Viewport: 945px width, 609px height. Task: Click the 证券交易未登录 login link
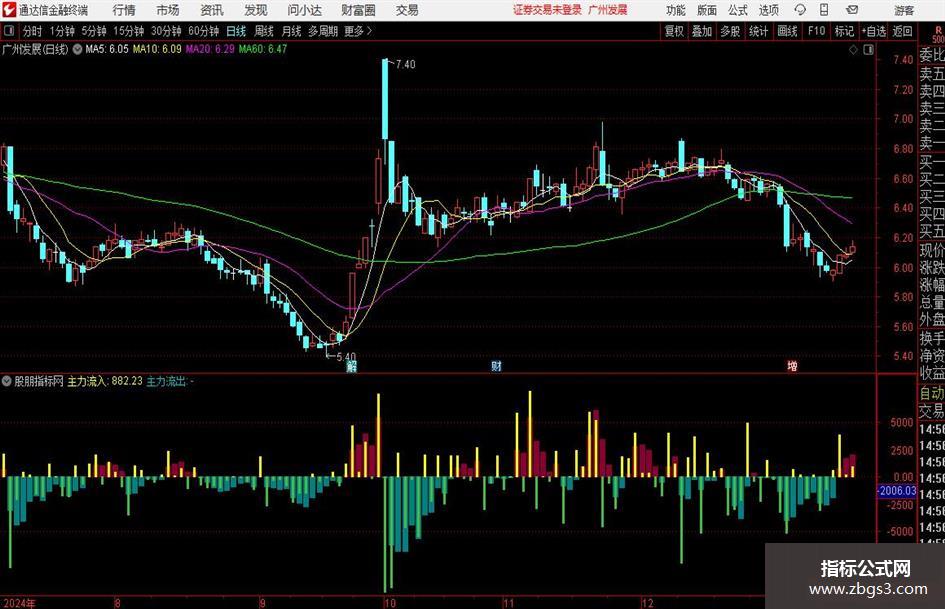[x=547, y=10]
